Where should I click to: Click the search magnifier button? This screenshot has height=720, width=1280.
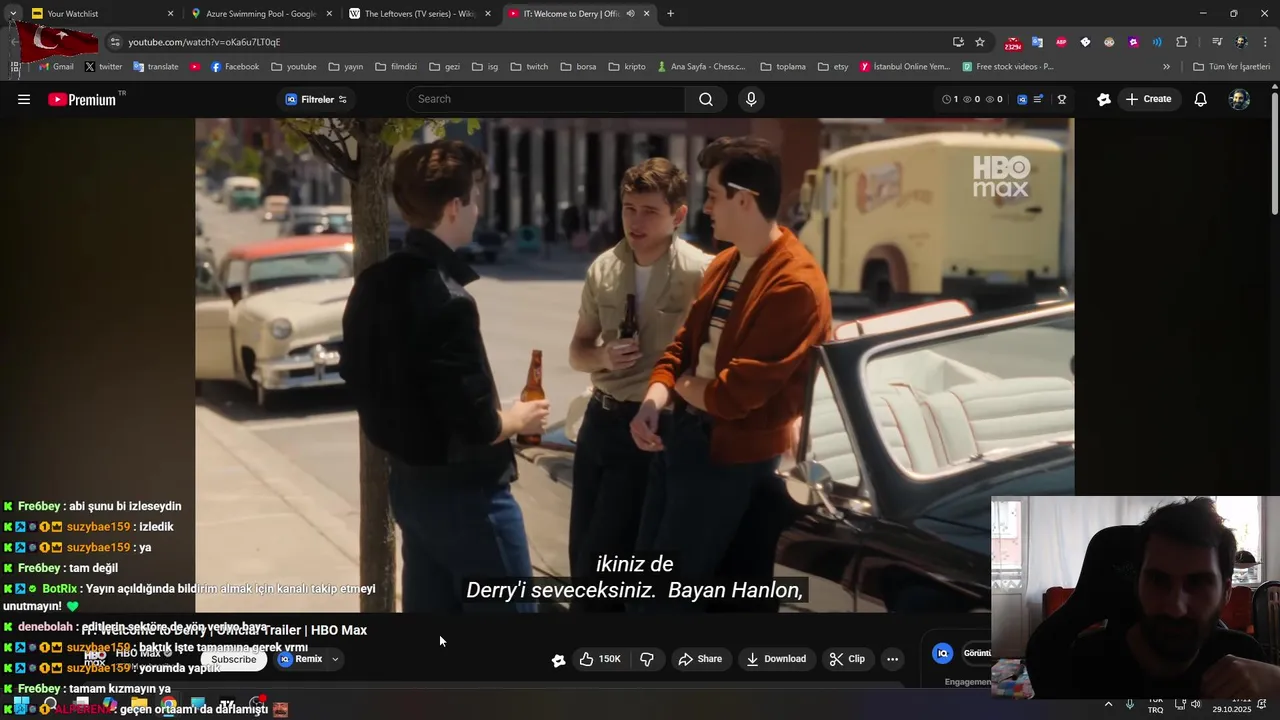(706, 99)
